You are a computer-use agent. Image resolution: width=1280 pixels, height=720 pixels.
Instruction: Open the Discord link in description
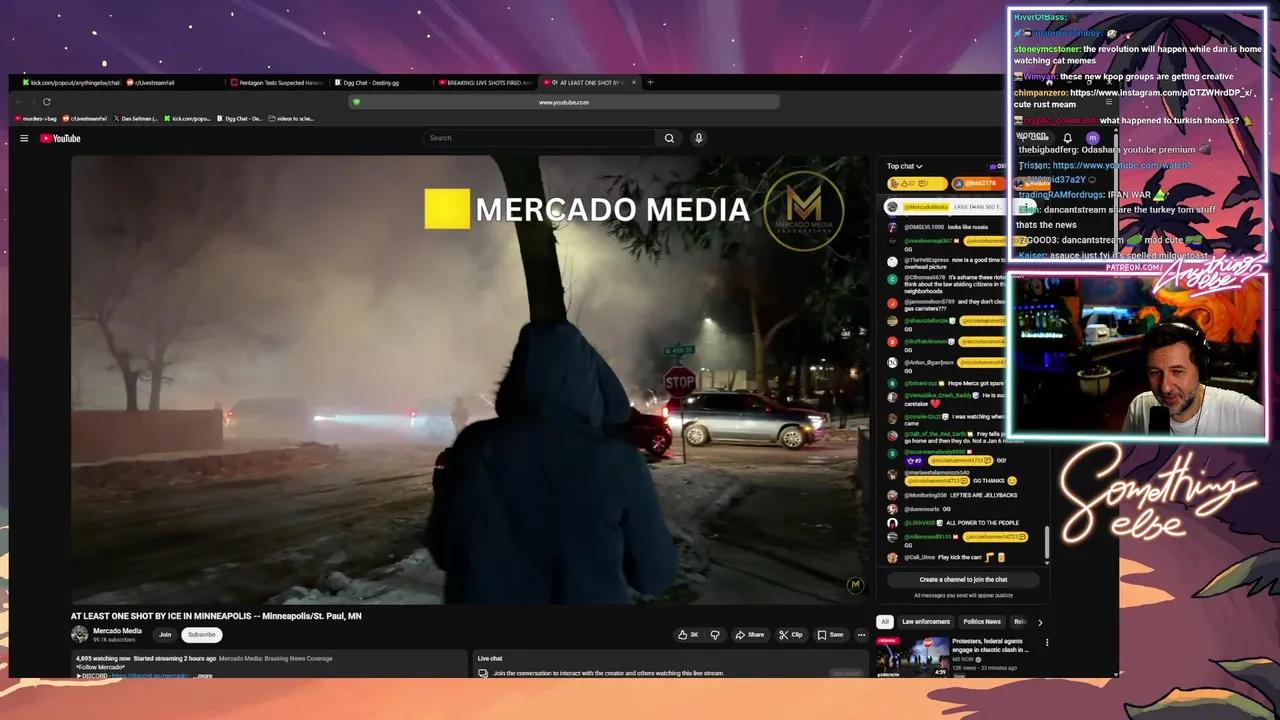point(150,676)
